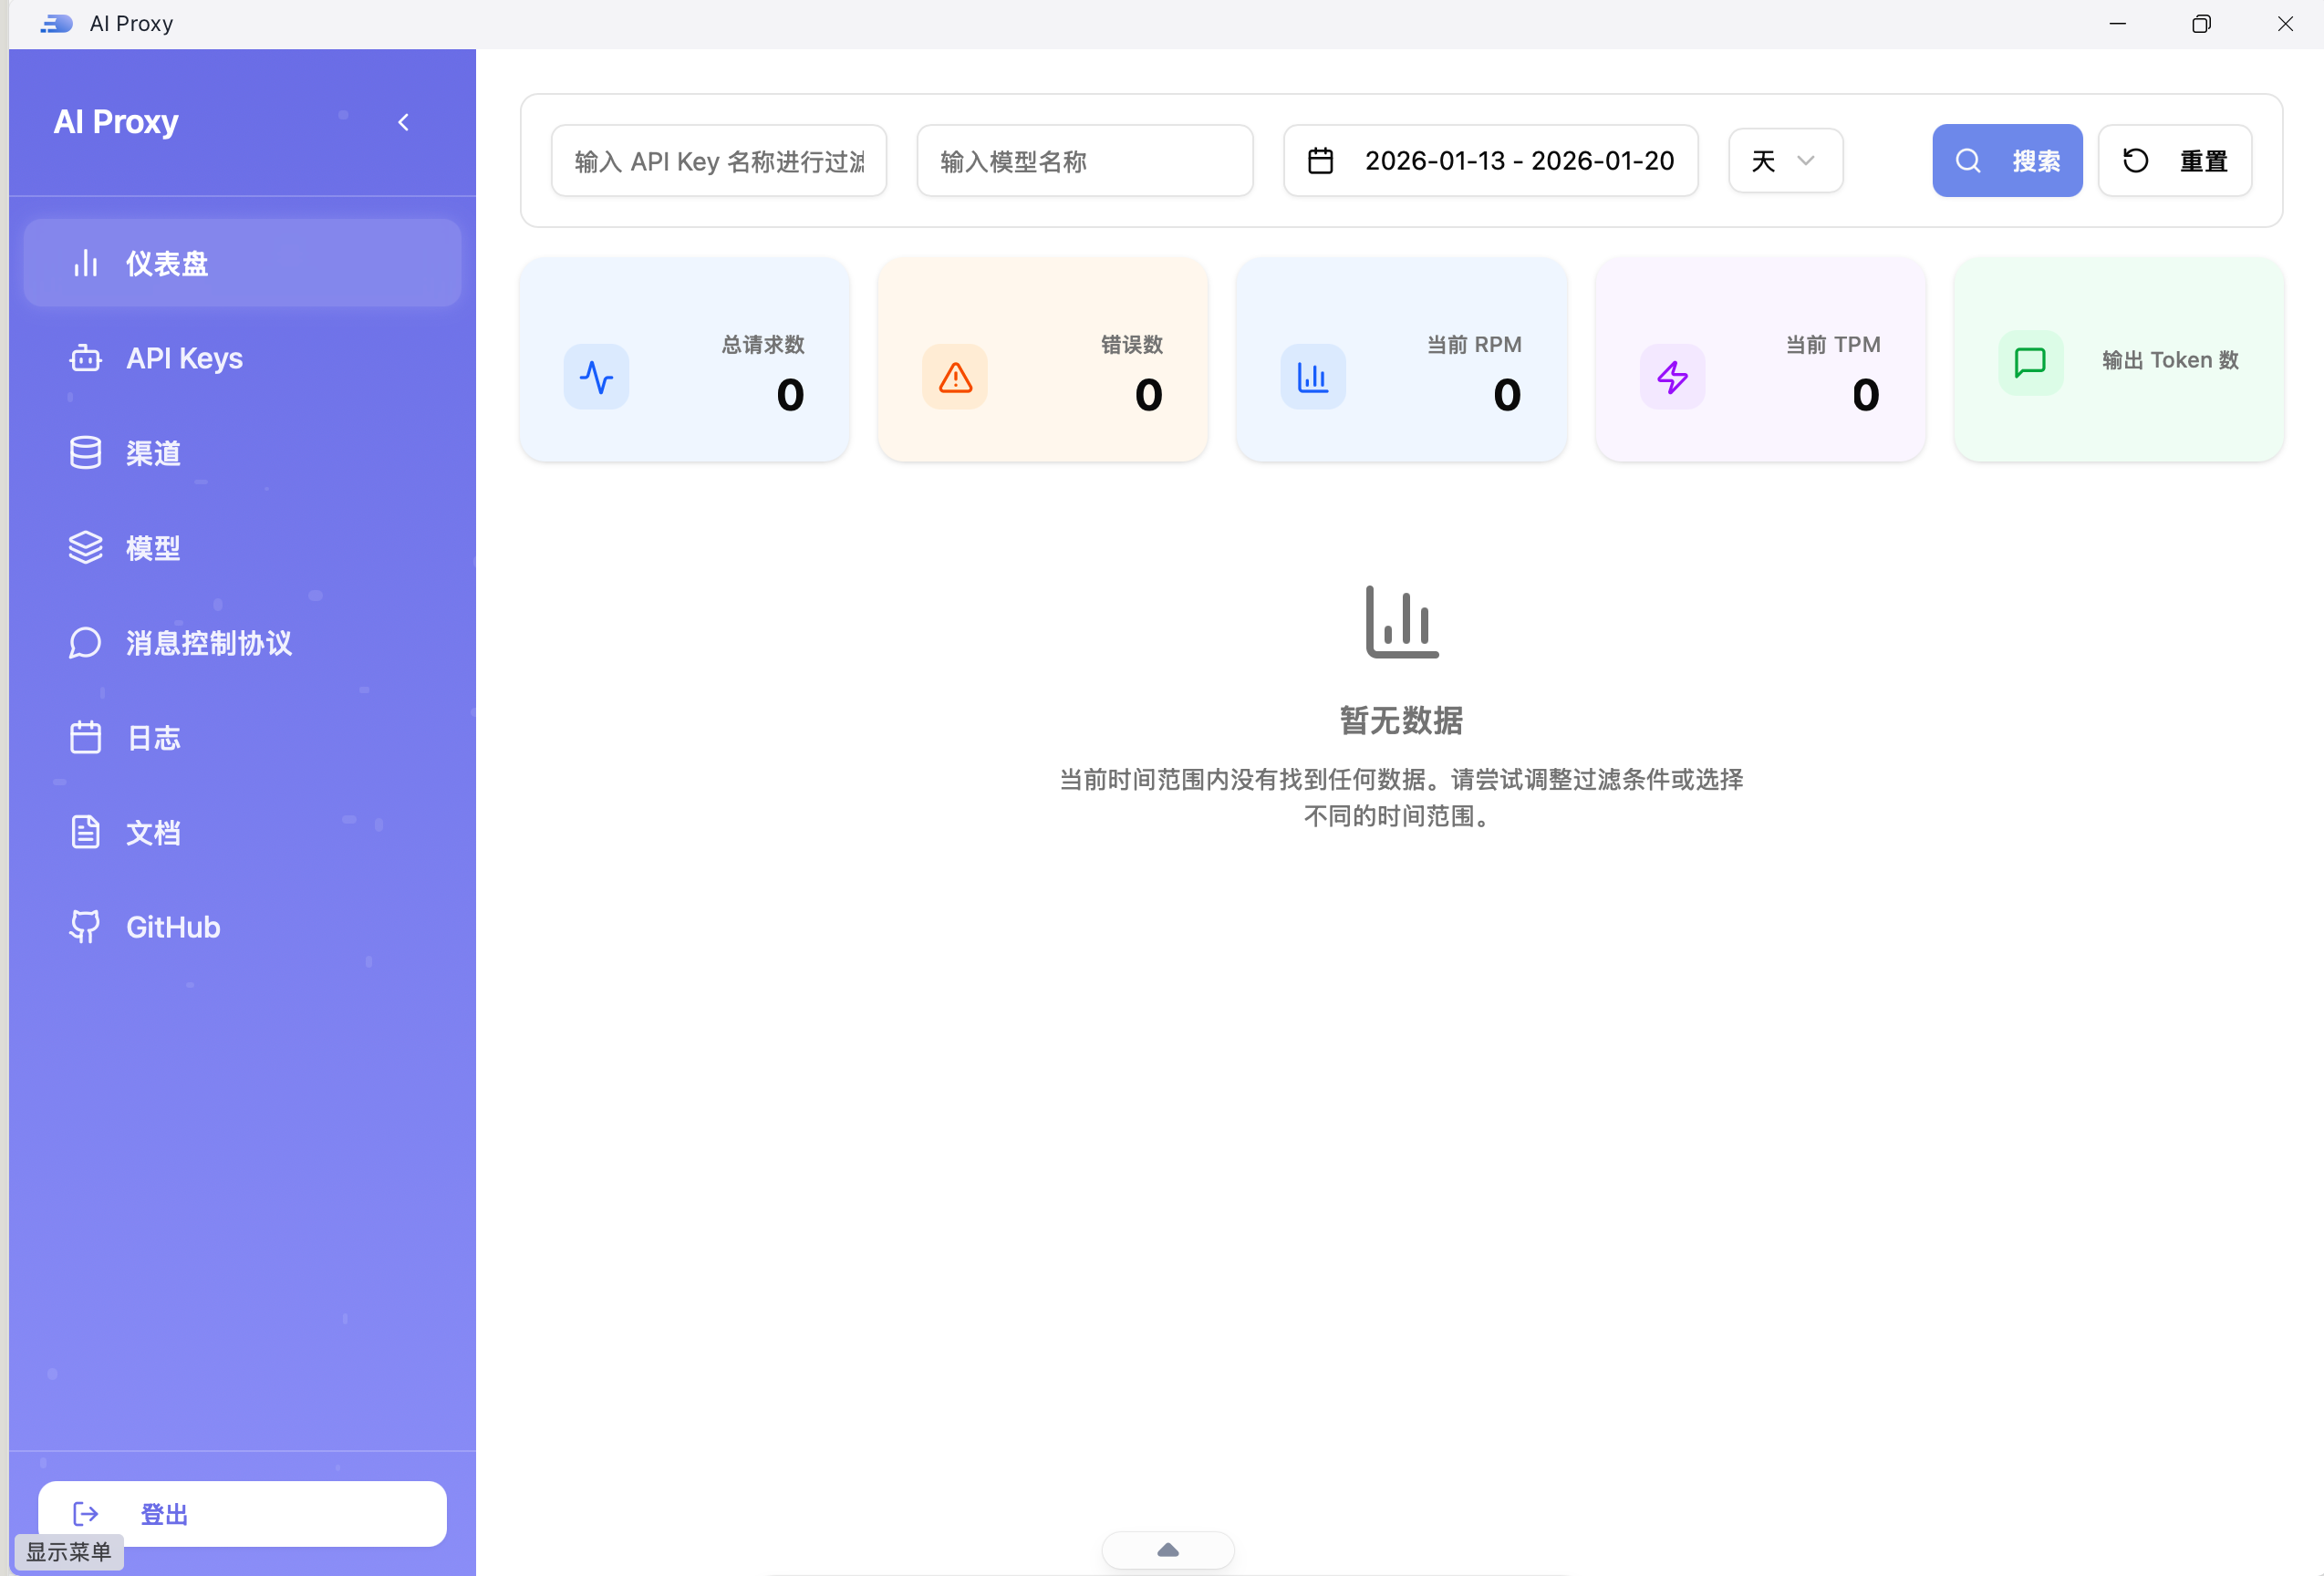This screenshot has height=1576, width=2324.
Task: Select the layers icon beside 模型
Action: [x=85, y=547]
